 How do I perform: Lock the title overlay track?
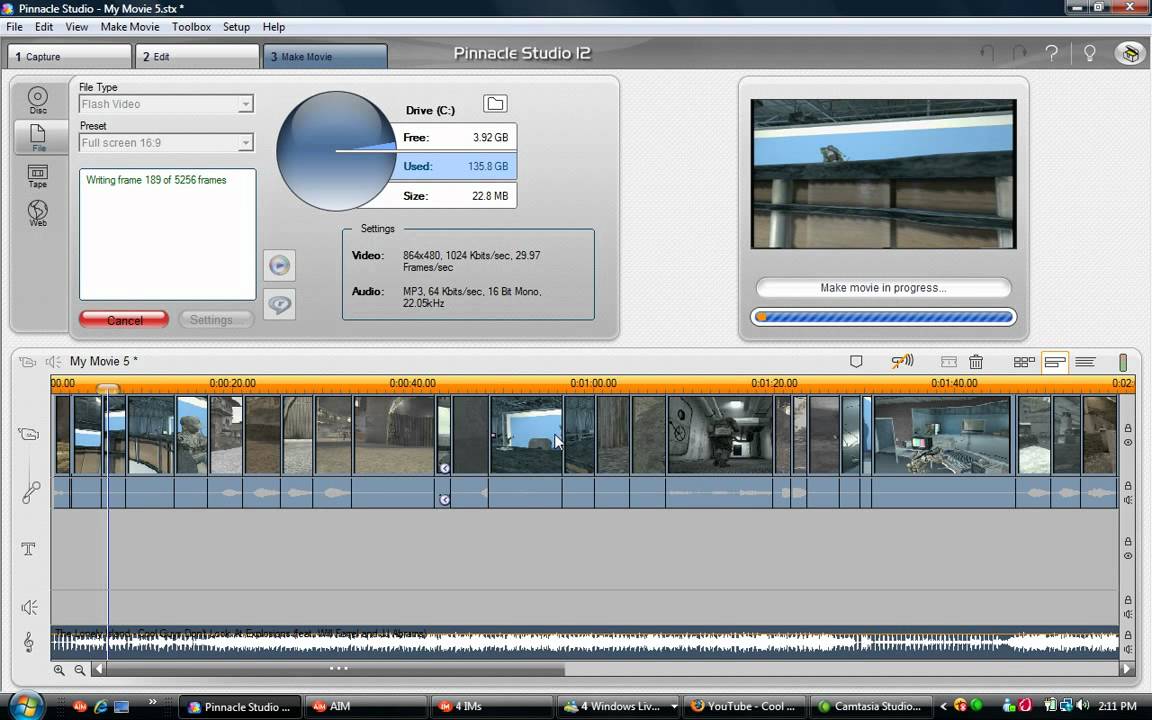1128,541
